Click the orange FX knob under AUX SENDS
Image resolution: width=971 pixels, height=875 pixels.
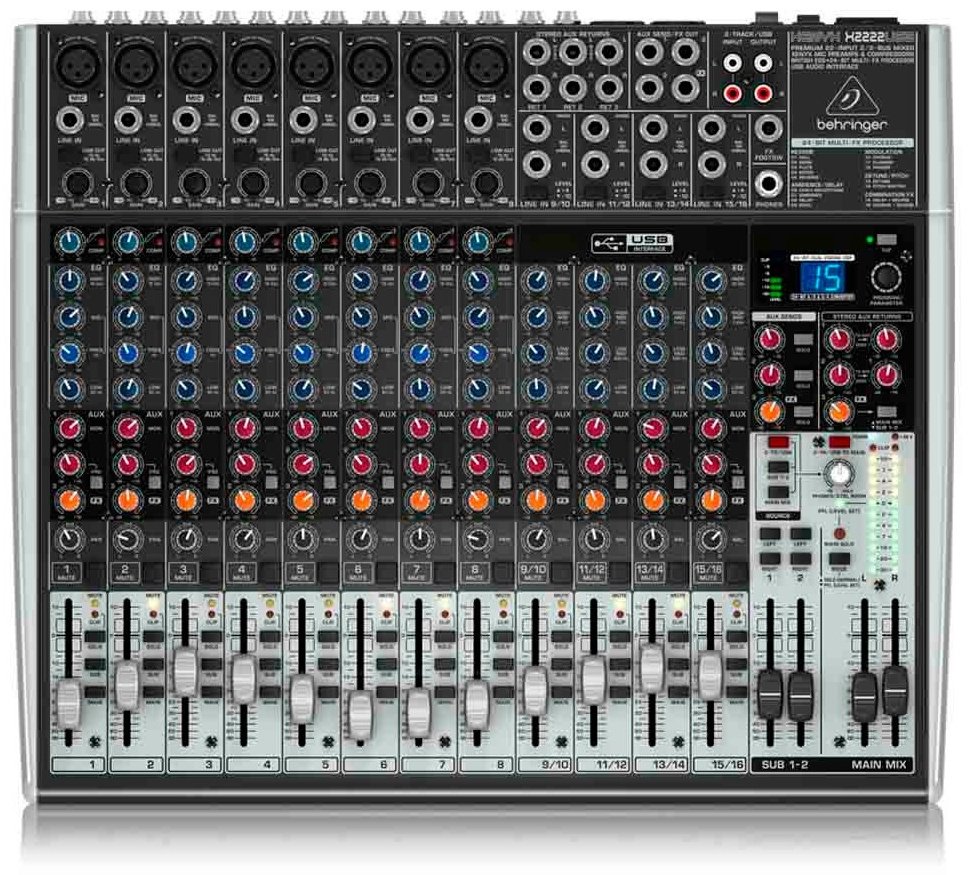point(770,411)
